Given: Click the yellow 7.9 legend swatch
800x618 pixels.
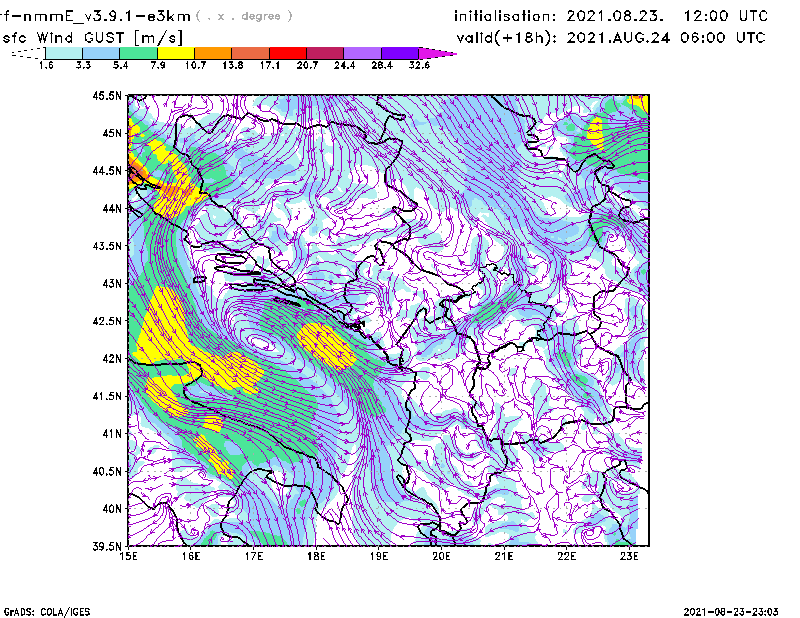Looking at the screenshot, I should pos(176,53).
